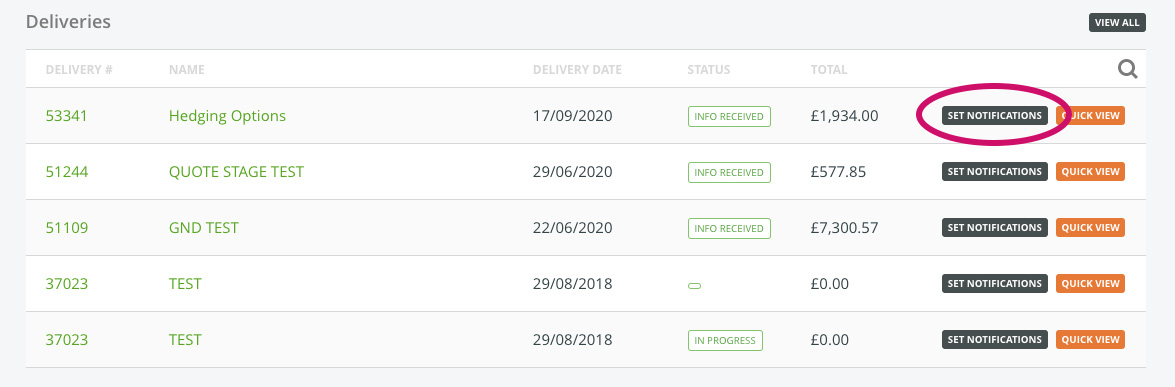This screenshot has width=1175, height=387.
Task: Open Quick View for delivery 53341
Action: (1090, 116)
